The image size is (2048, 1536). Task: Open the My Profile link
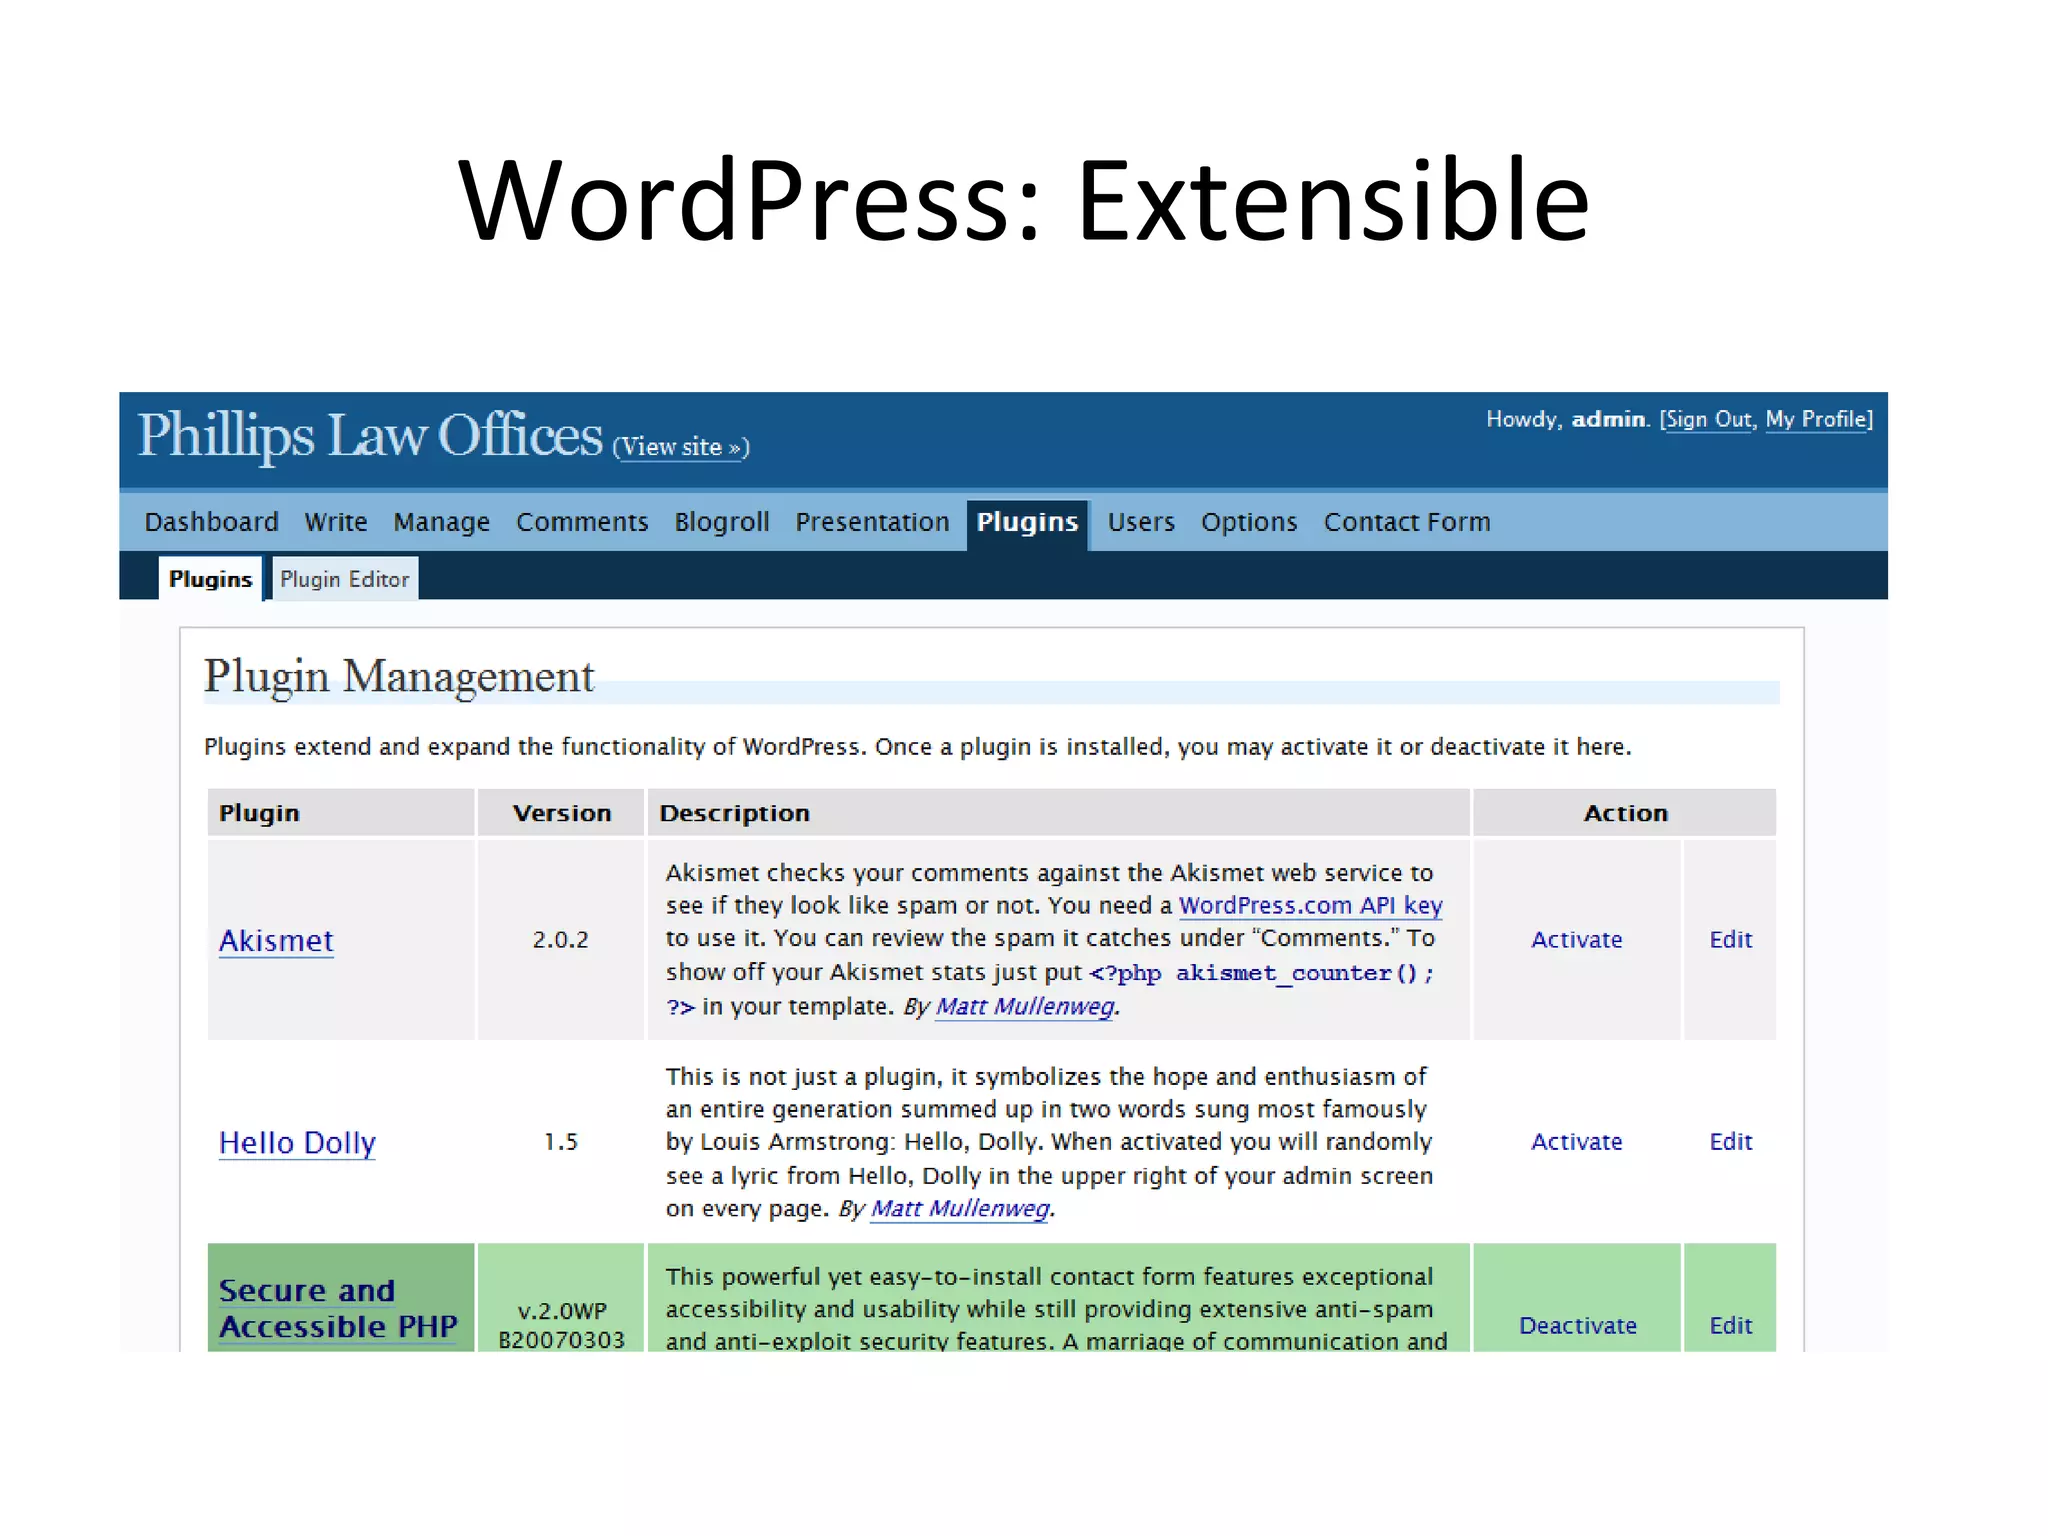(1816, 419)
